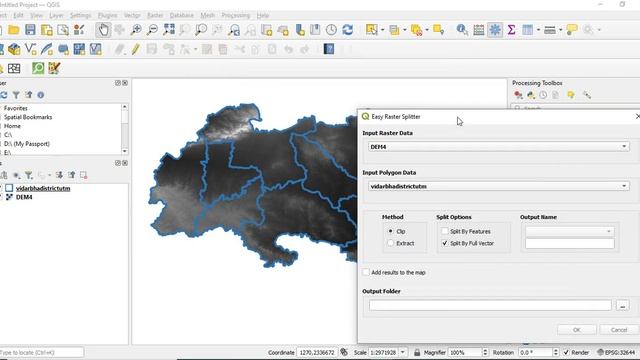Open Identify Features tool
Screen dimensions: 640x360
coord(462,30)
